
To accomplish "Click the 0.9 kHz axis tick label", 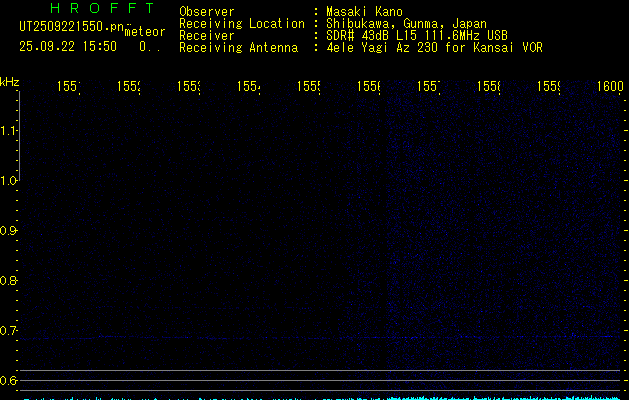I will coord(8,230).
